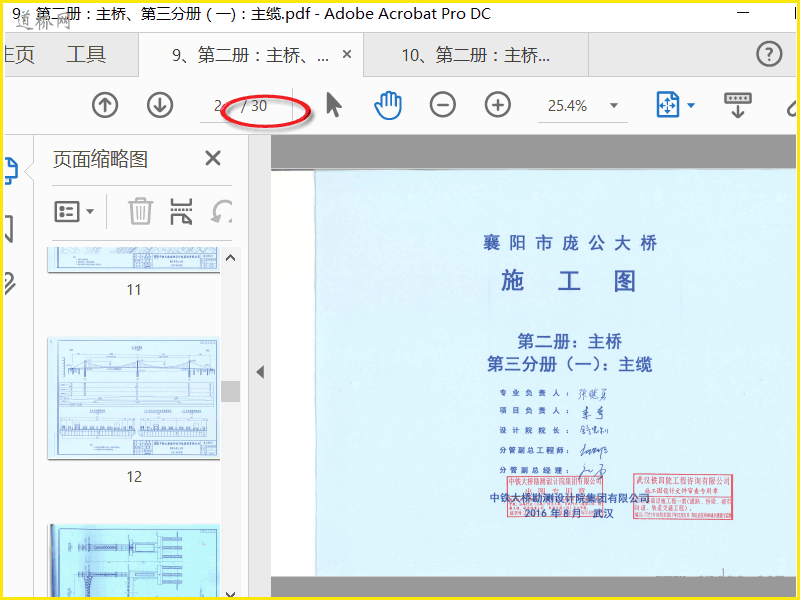Open the attachments paperclip sidebar icon
800x600 pixels.
pyautogui.click(x=10, y=283)
